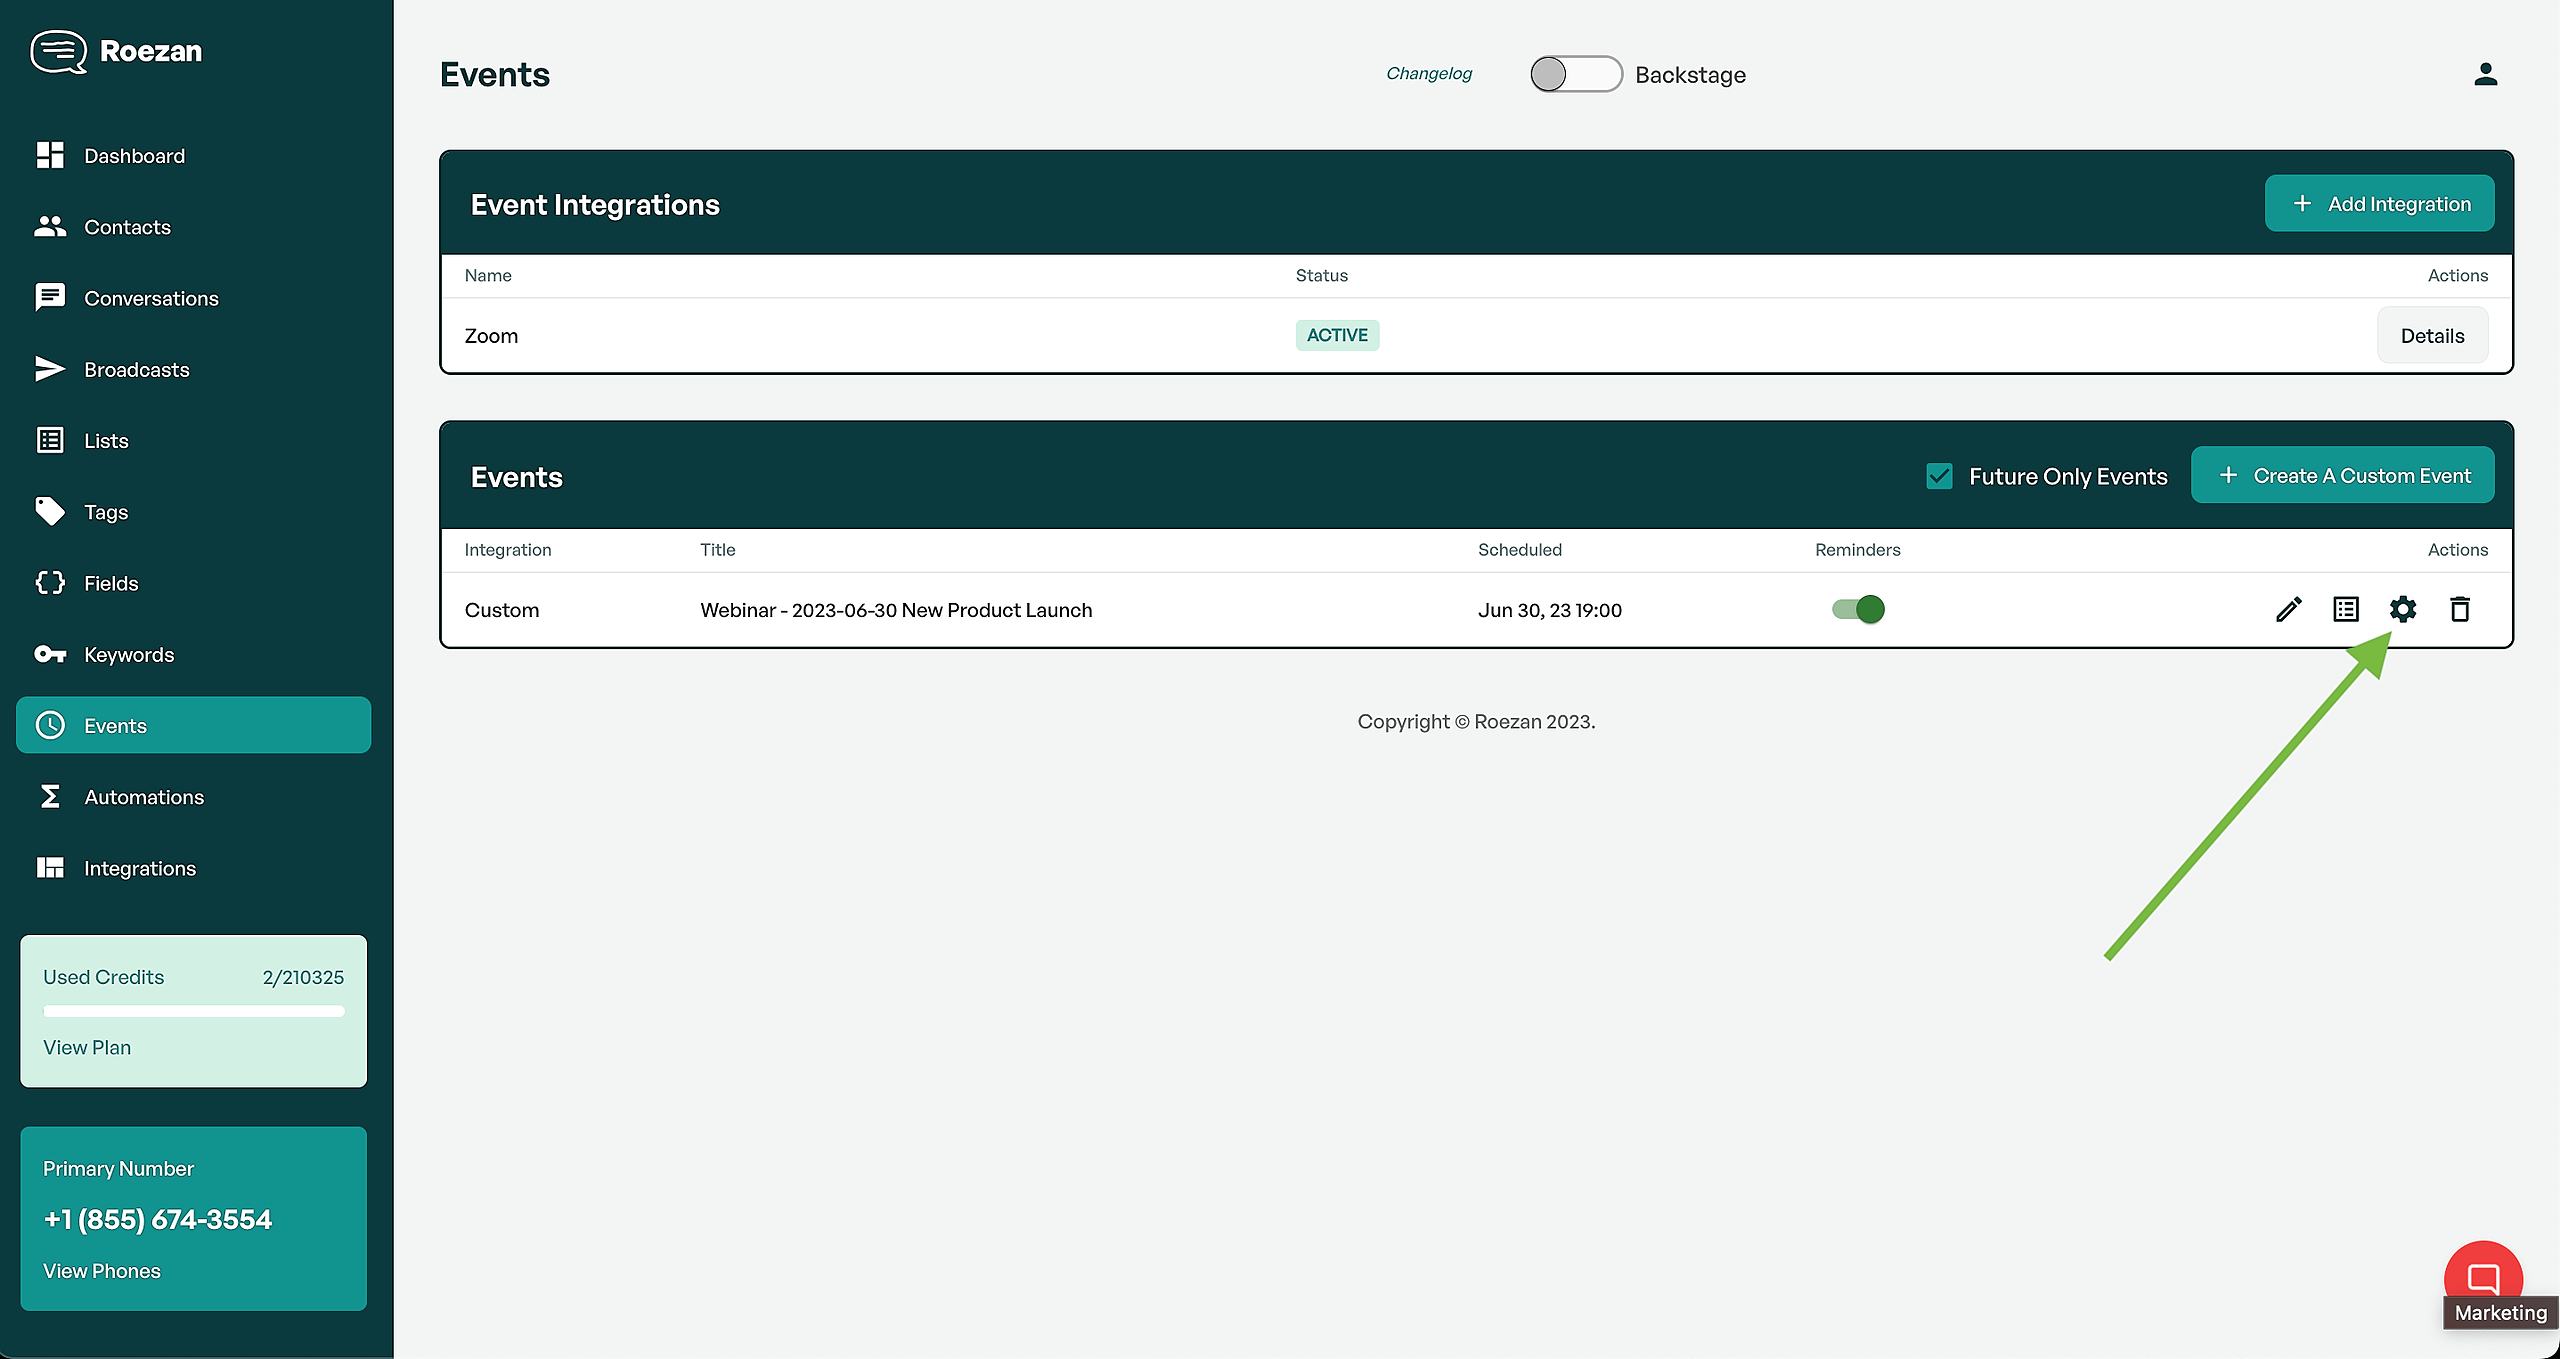Delete the Webinar event with trash icon
Viewport: 2560px width, 1359px height.
(2460, 609)
